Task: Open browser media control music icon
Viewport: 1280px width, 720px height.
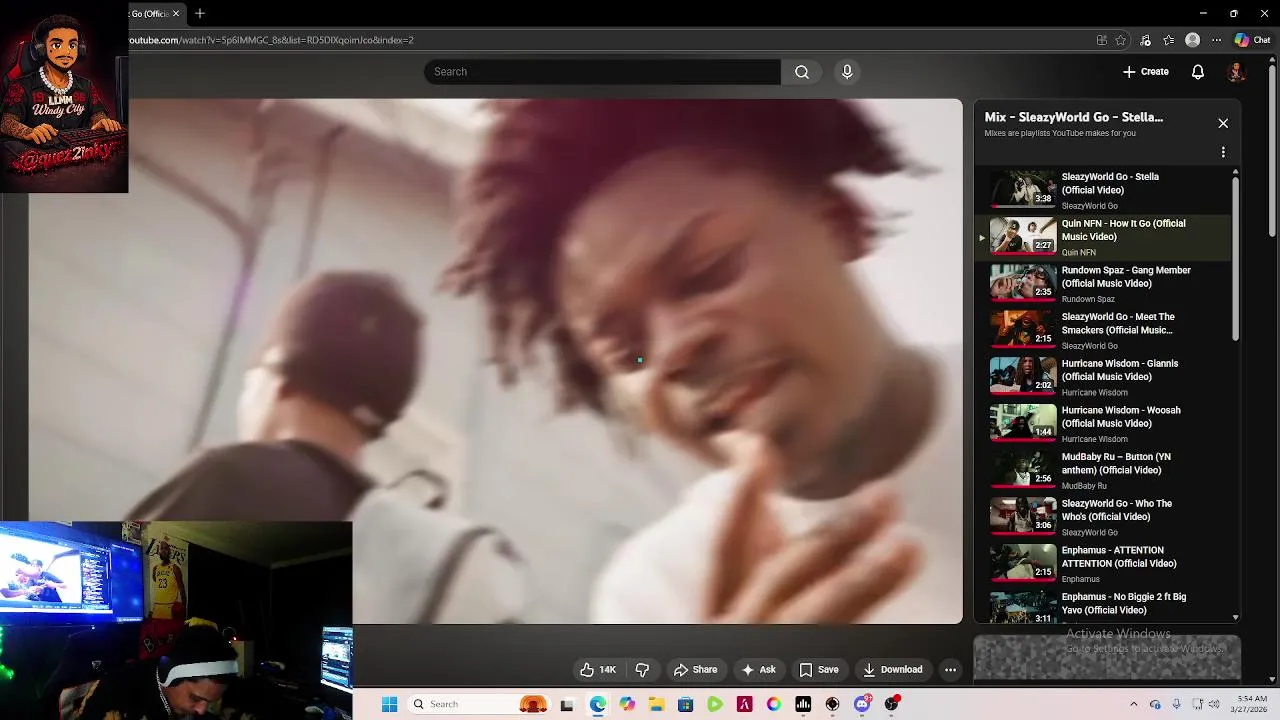Action: pos(1145,40)
